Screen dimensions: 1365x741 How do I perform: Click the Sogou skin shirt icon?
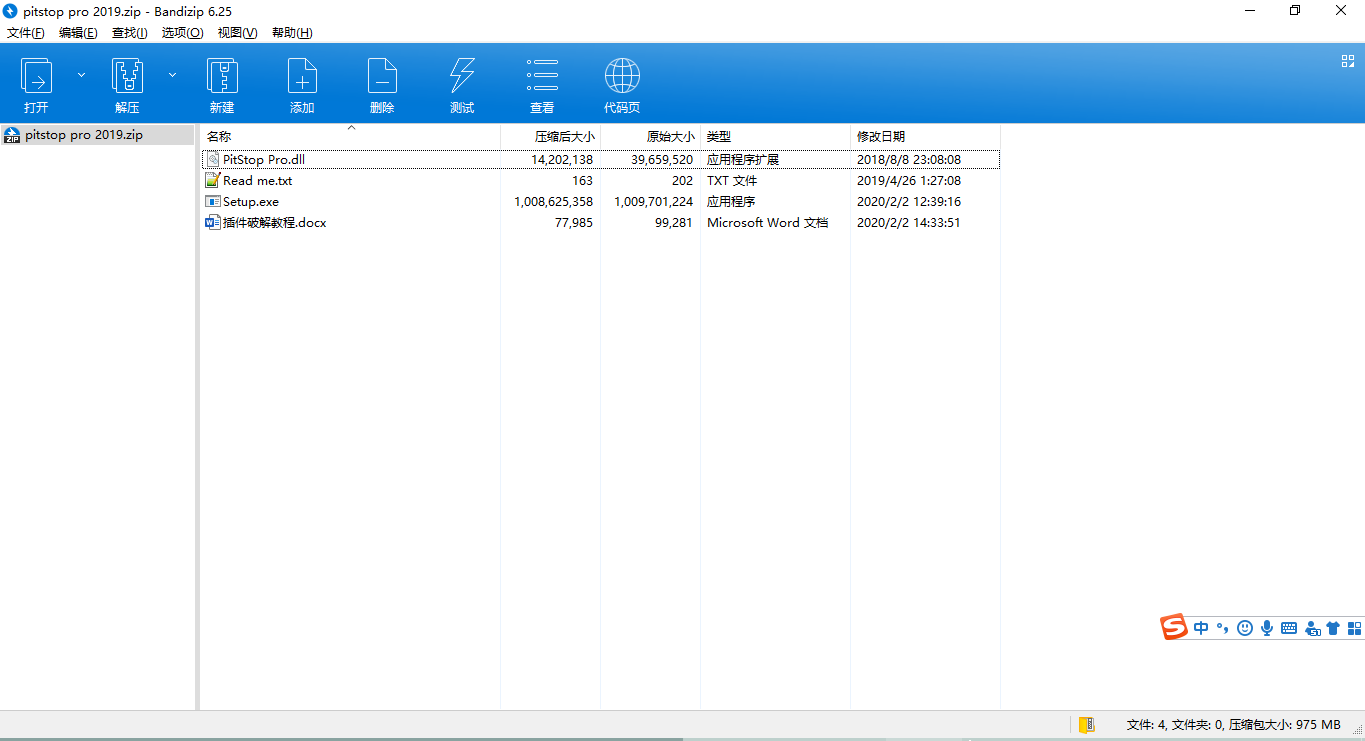pyautogui.click(x=1333, y=628)
